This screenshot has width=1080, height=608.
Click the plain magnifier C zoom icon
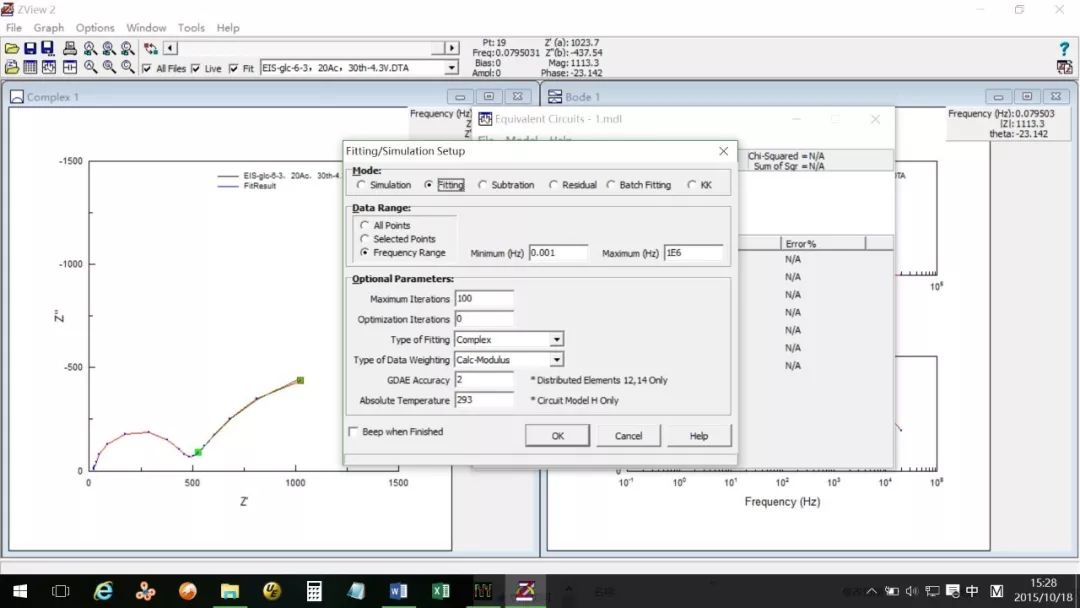click(127, 67)
